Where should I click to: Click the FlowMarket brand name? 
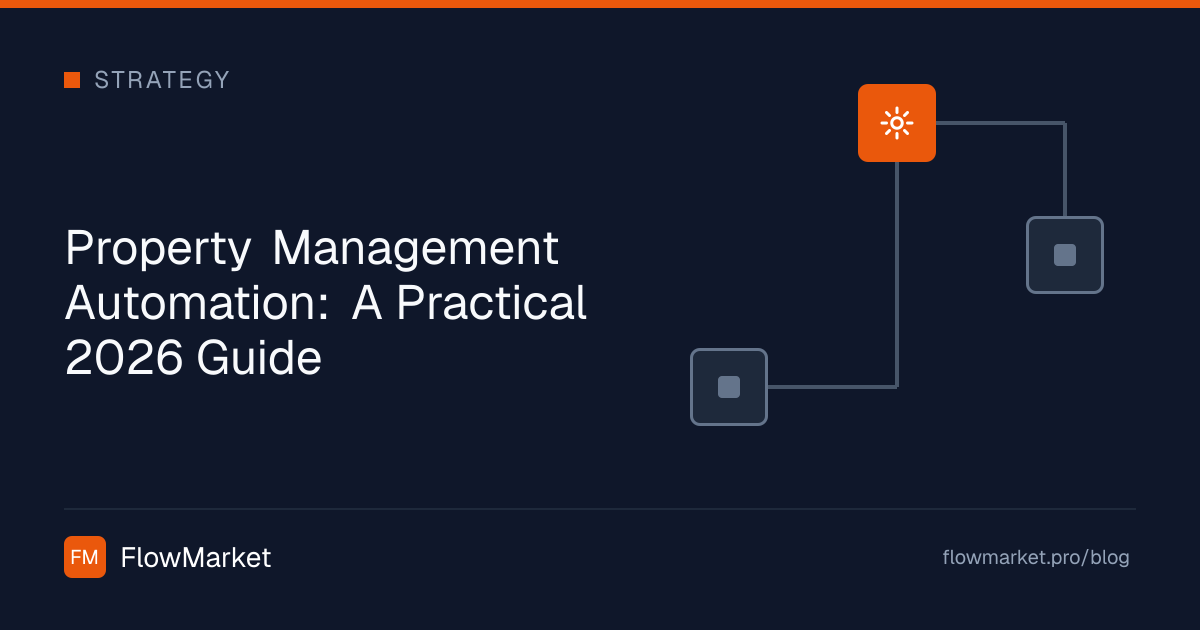tap(196, 558)
